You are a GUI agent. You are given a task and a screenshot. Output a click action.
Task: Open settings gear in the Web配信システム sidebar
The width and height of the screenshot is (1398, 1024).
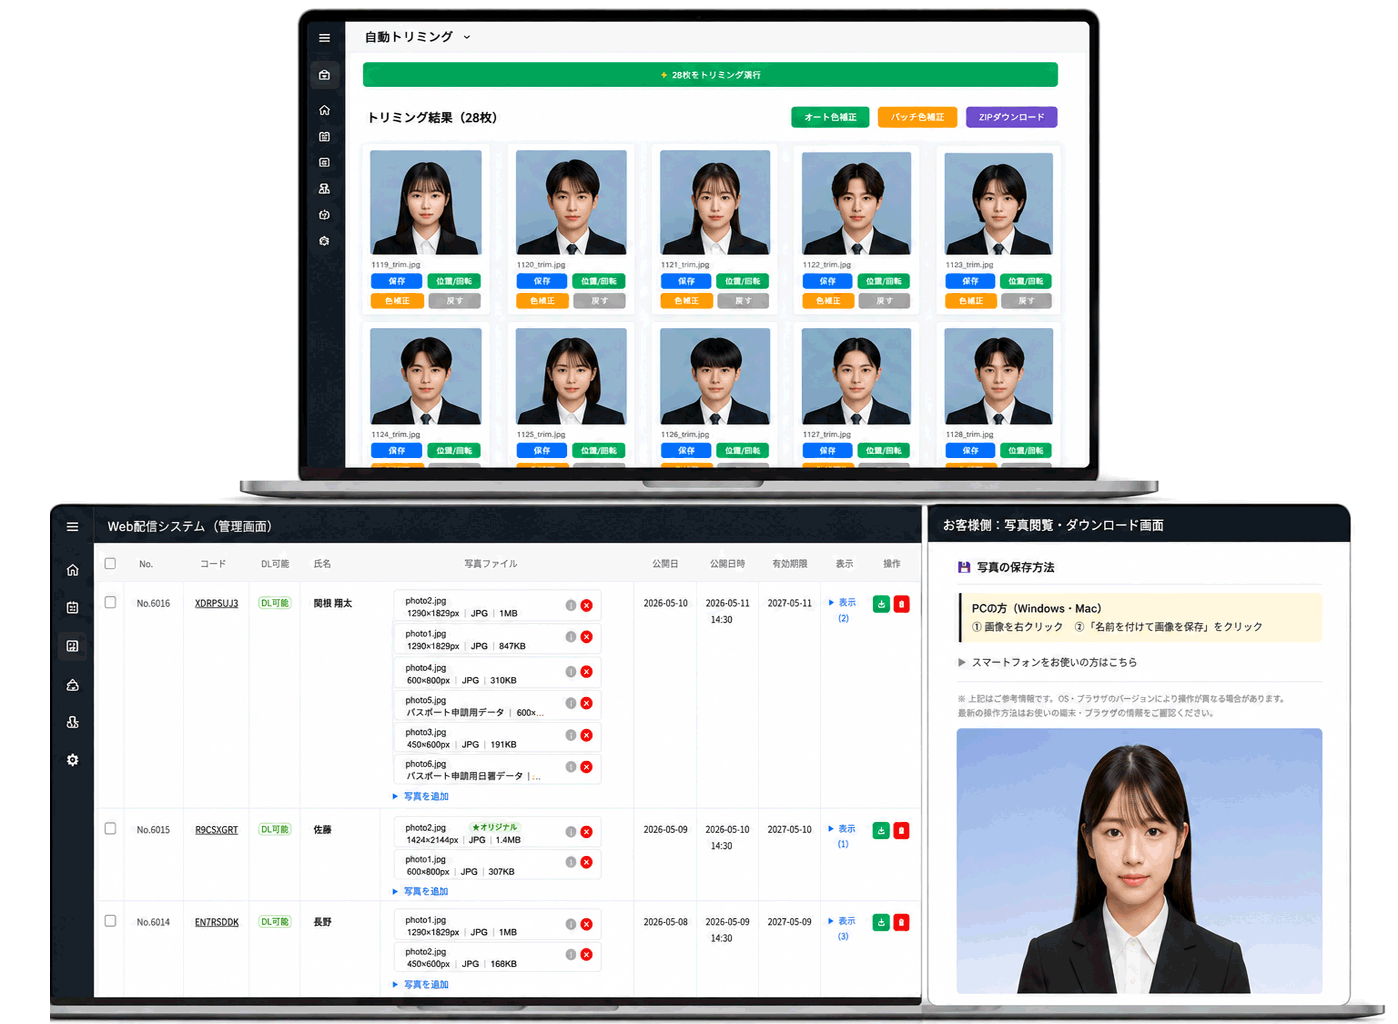(x=72, y=760)
